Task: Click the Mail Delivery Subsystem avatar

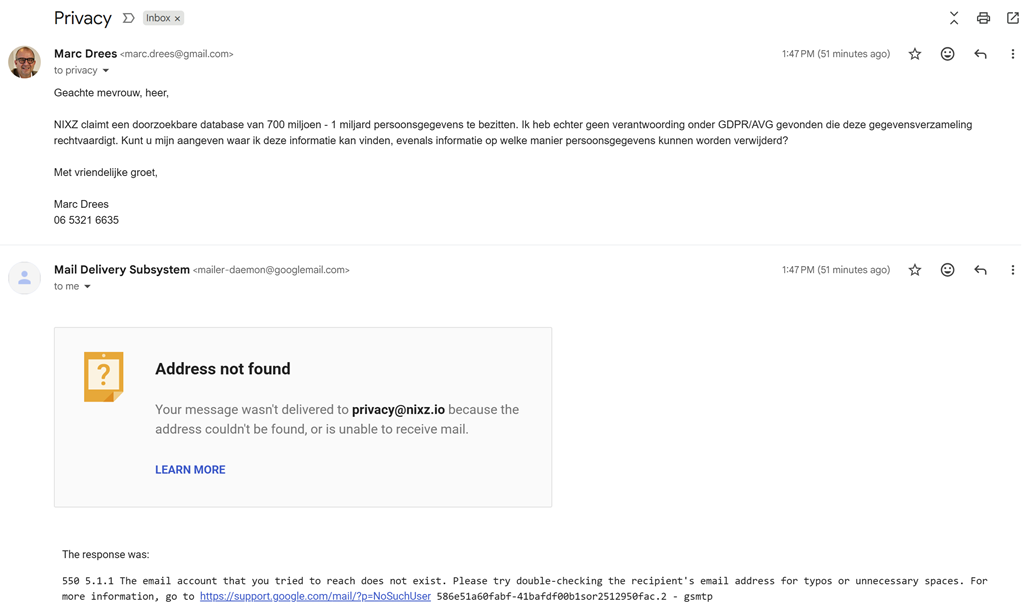Action: pyautogui.click(x=24, y=278)
